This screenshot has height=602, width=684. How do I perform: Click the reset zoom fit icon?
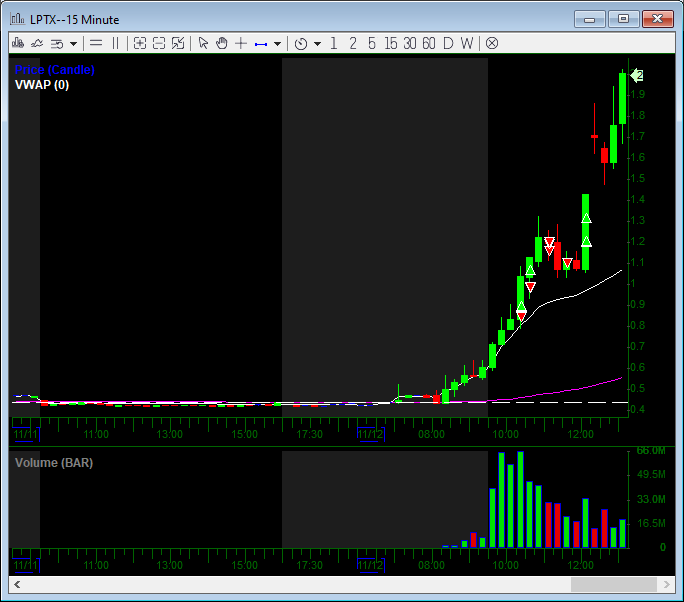178,43
